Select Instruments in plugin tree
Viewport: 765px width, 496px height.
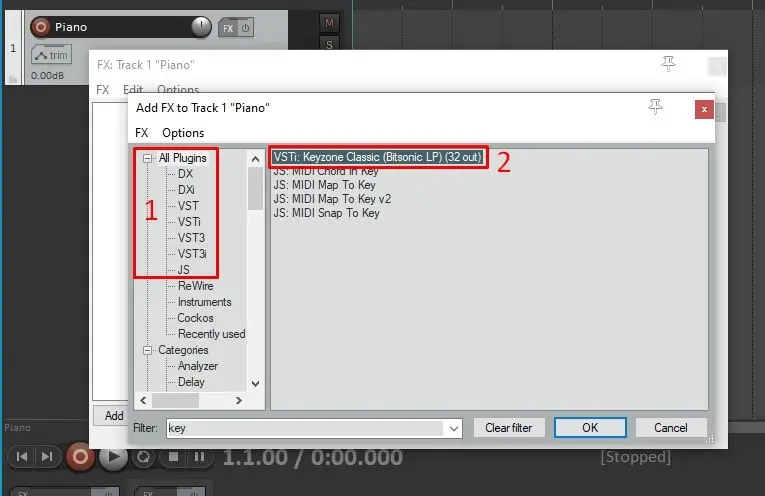(x=204, y=302)
